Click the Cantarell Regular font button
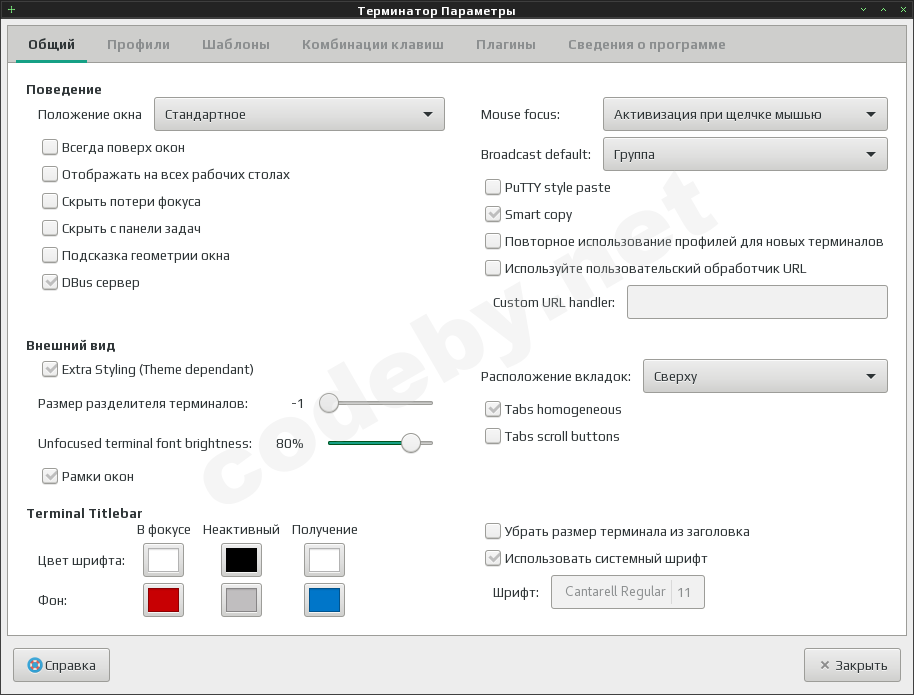This screenshot has width=914, height=695. click(x=628, y=592)
